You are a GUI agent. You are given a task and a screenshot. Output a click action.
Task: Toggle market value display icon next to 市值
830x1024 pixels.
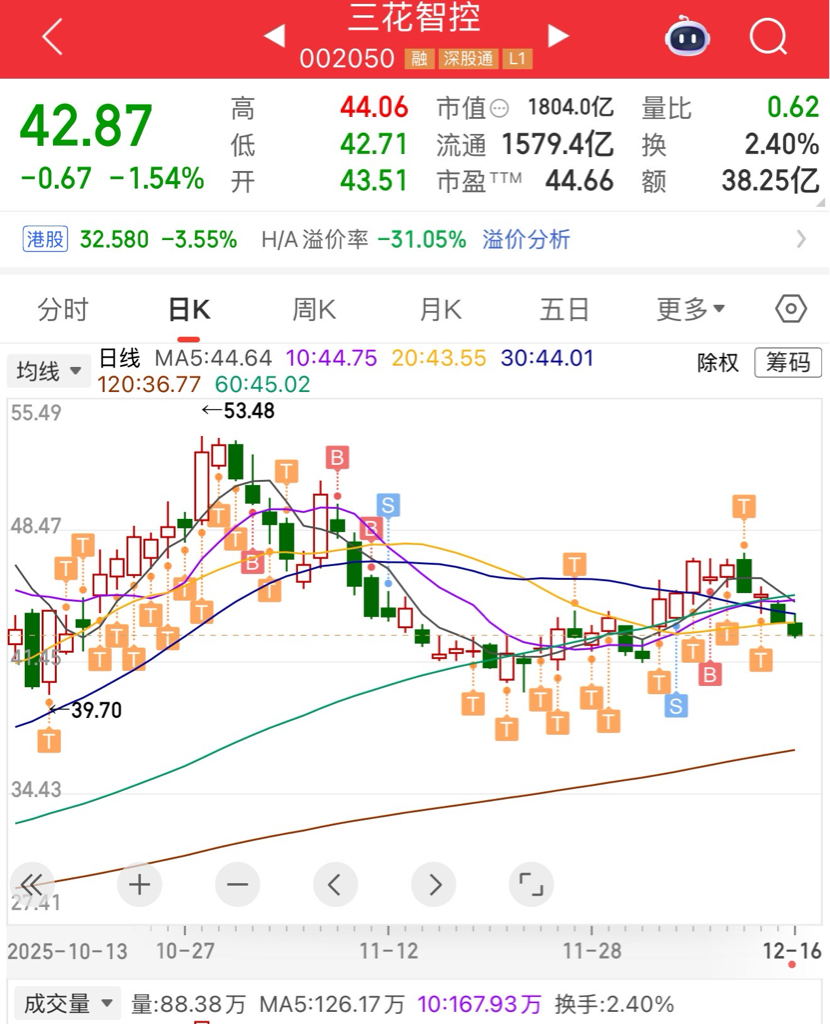[499, 108]
